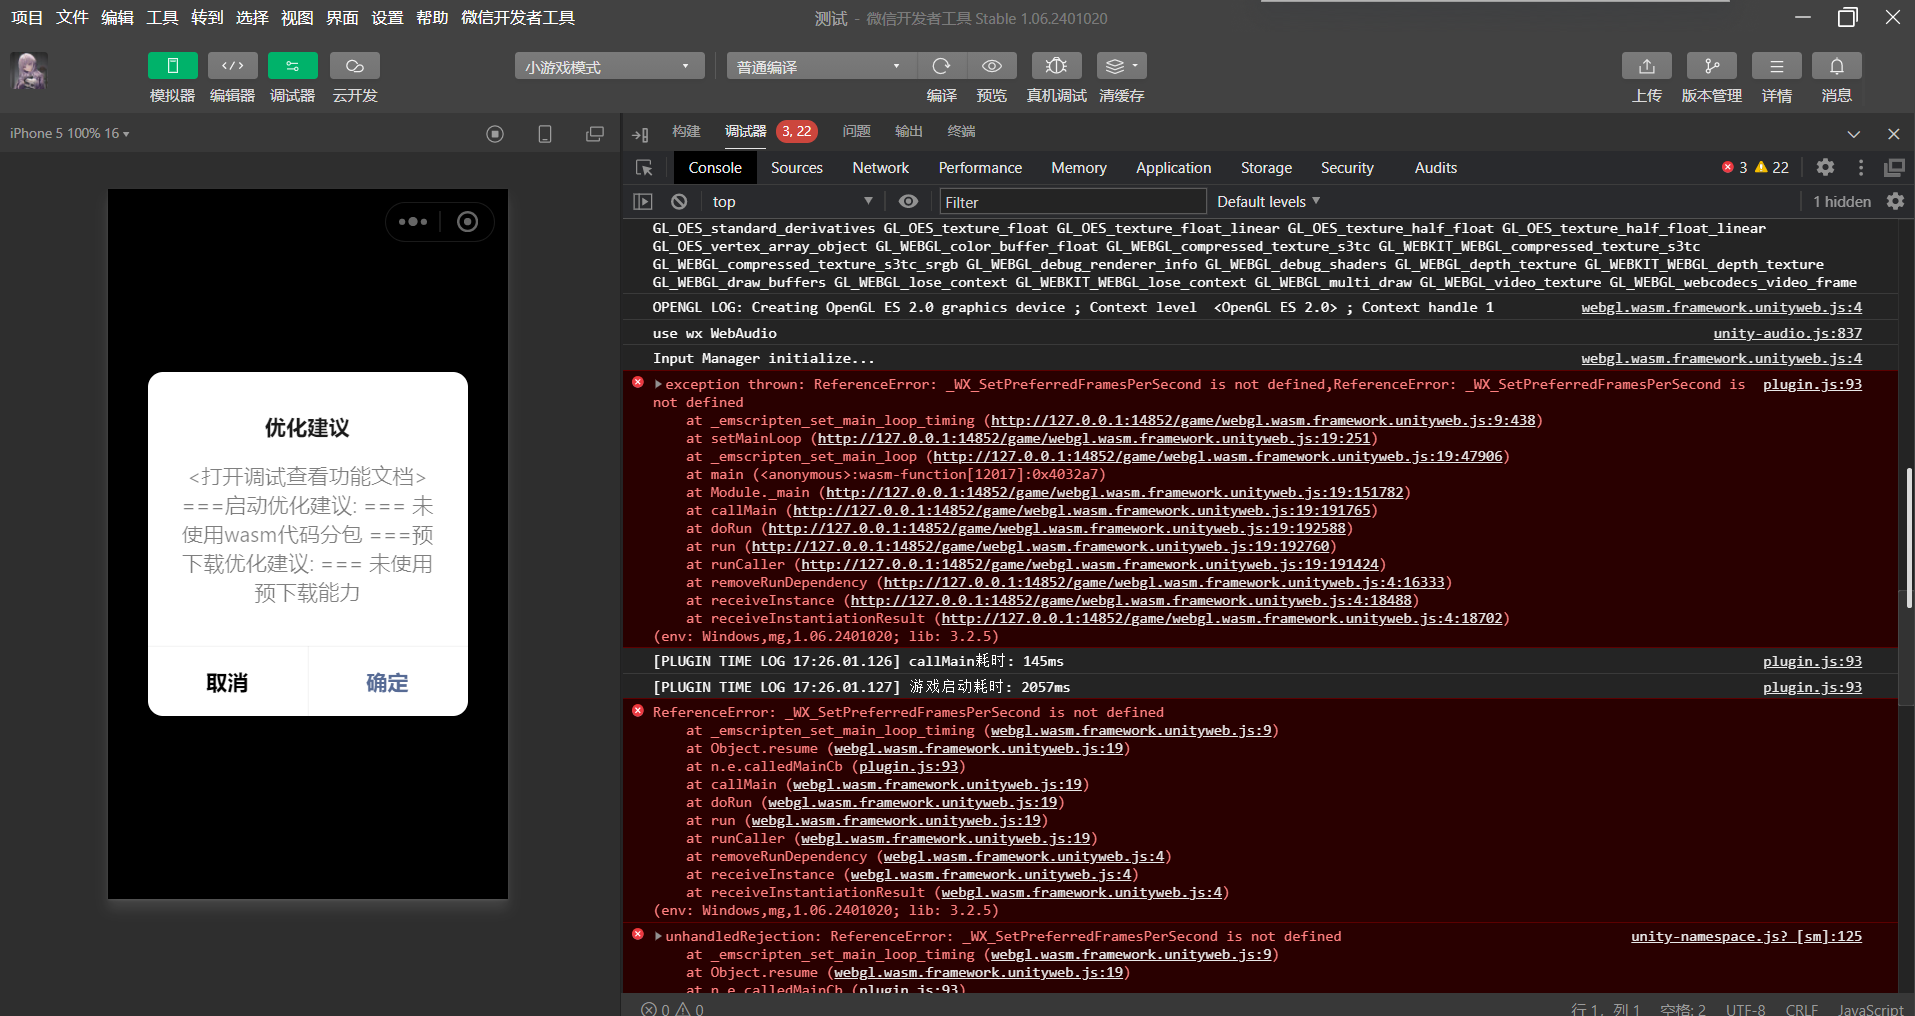Detach the simulator window icon
This screenshot has height=1016, width=1915.
[595, 134]
